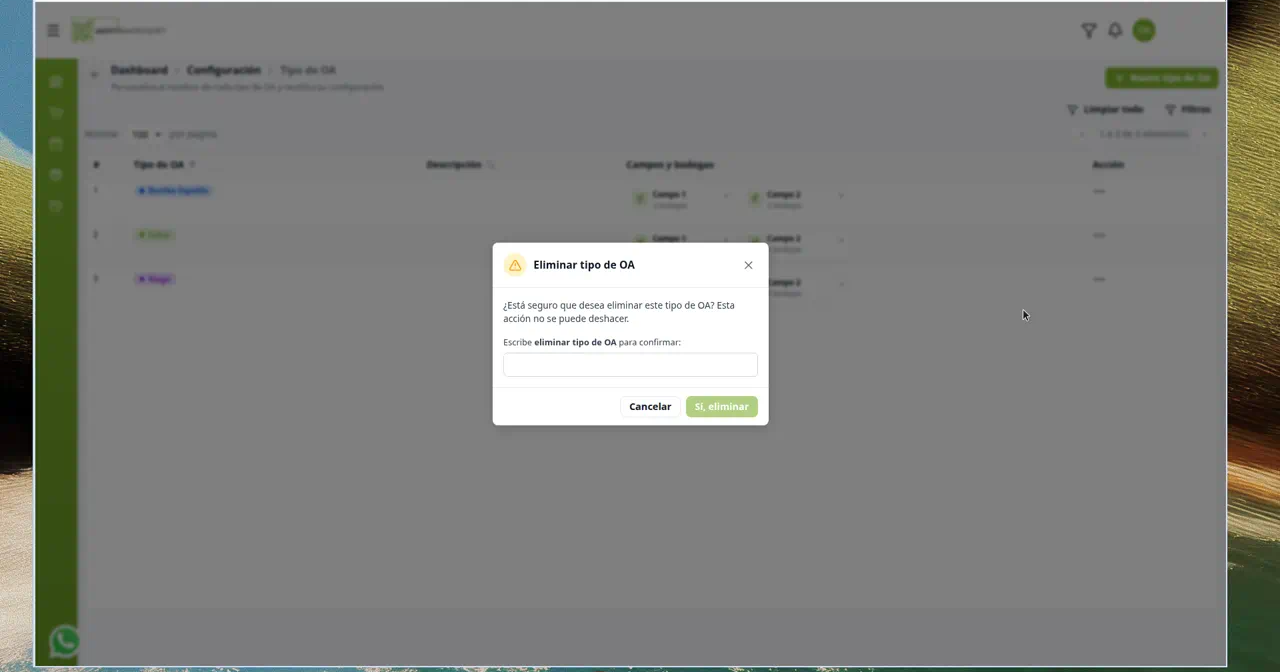Click the app logo in the header

click(x=119, y=31)
